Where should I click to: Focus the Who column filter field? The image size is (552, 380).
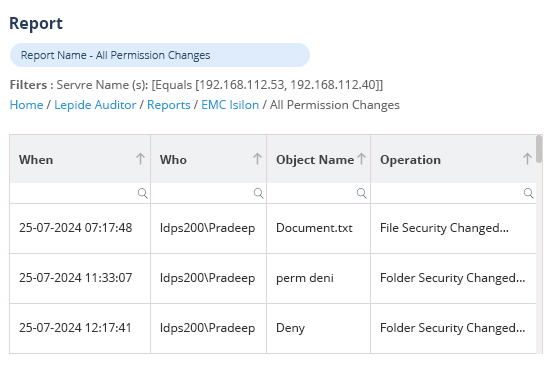point(208,193)
